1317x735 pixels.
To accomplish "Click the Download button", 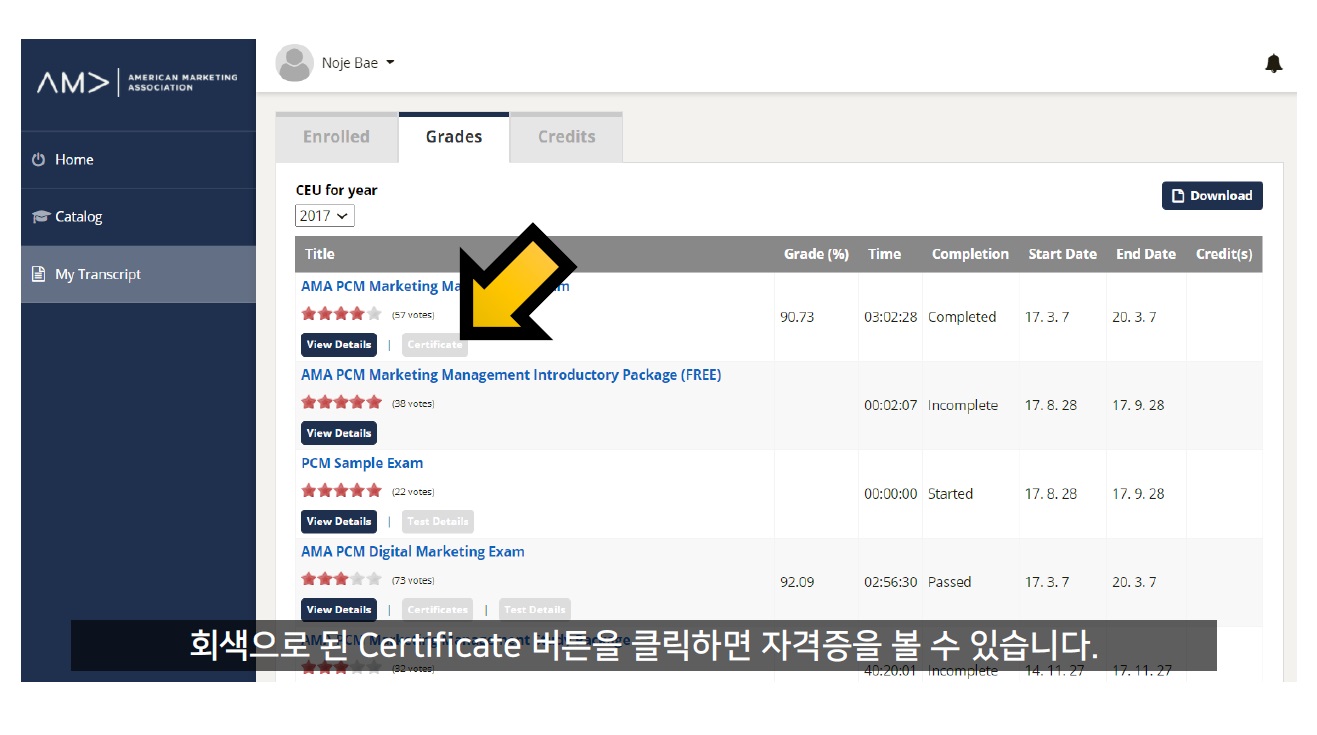I will click(x=1212, y=196).
